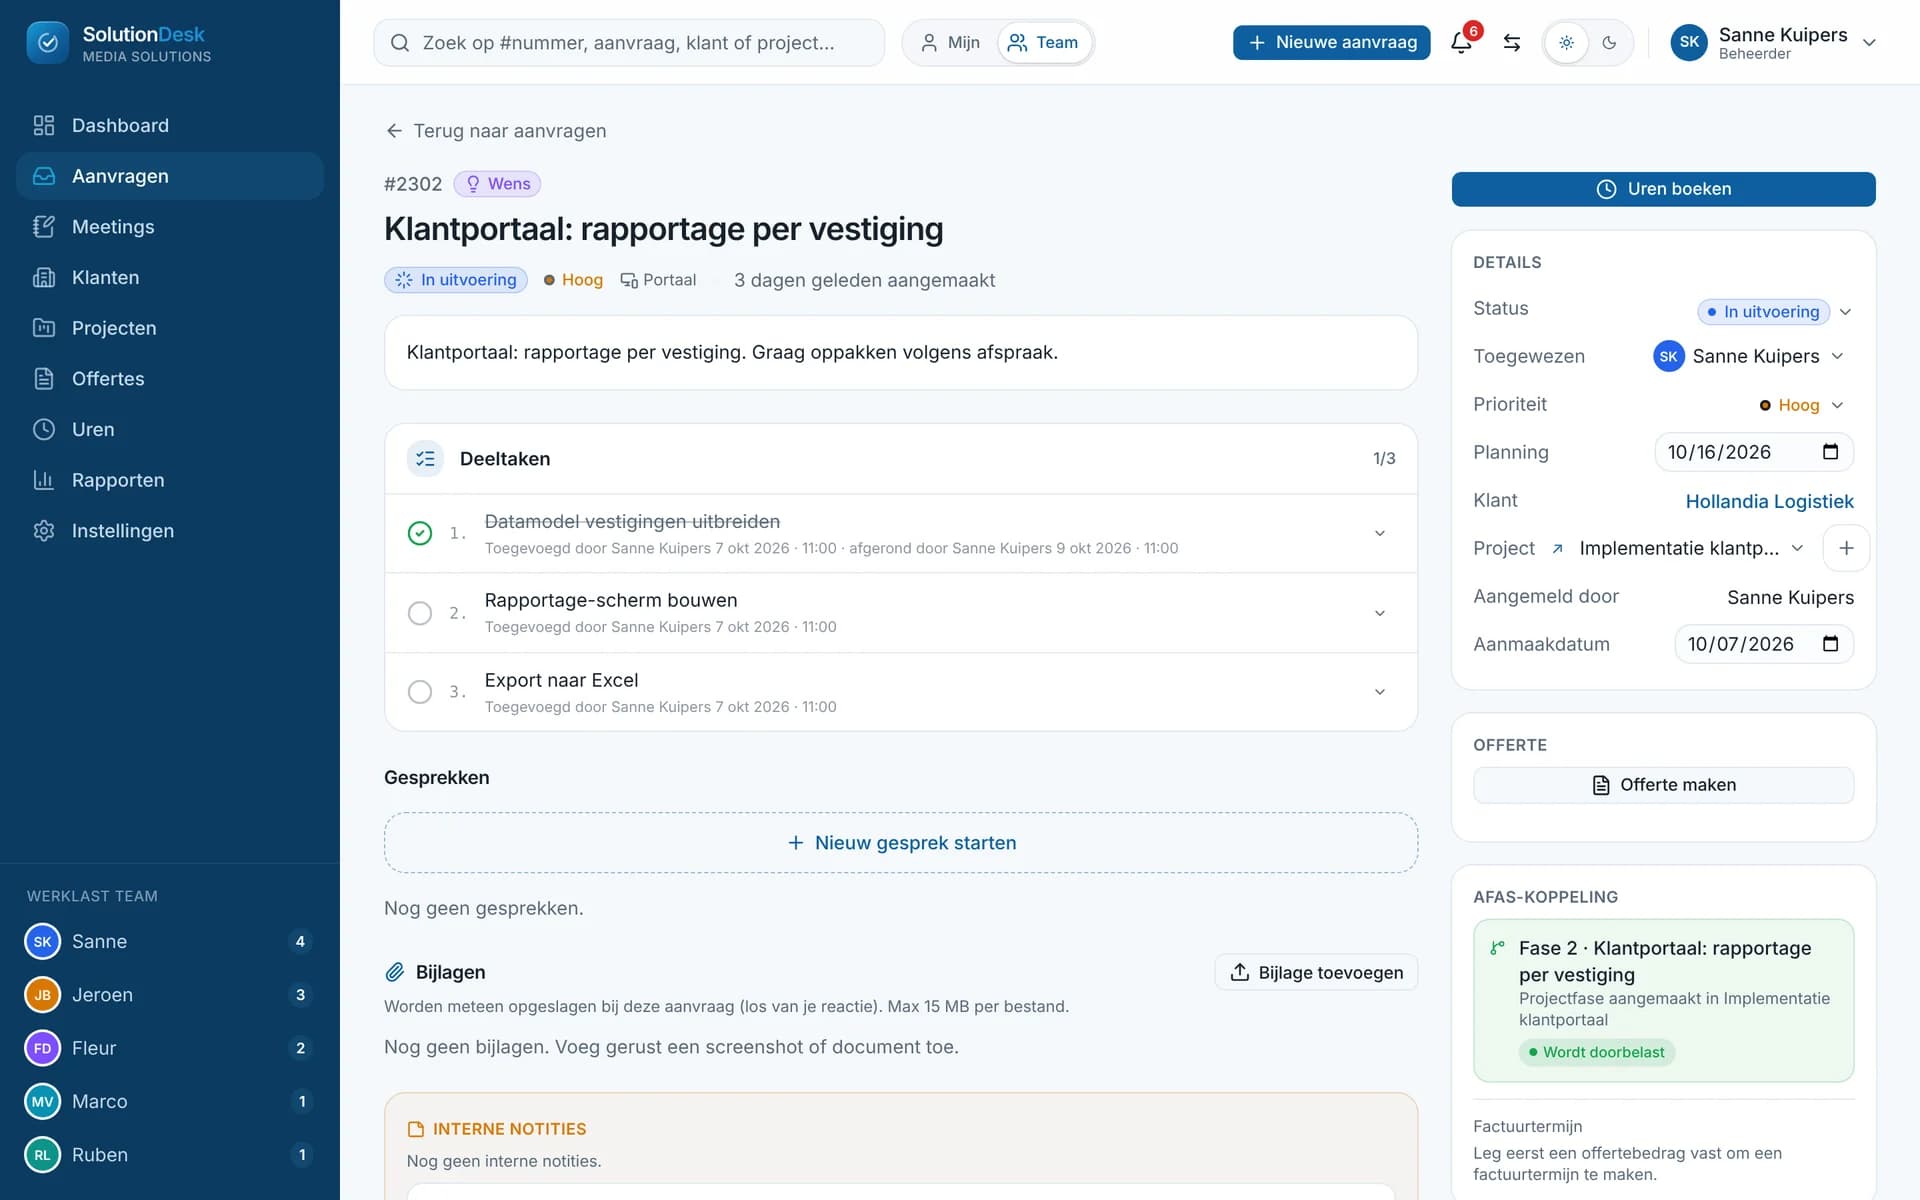
Task: Open Jeroen's workload avatar
Action: 42,994
